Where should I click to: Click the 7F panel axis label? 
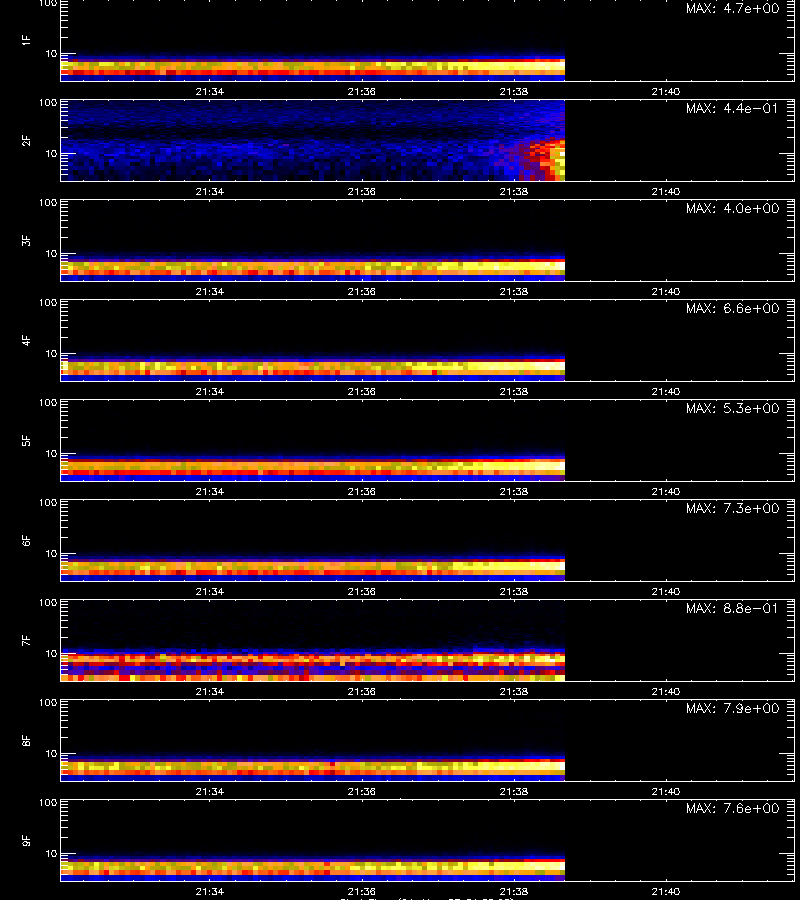[26, 640]
